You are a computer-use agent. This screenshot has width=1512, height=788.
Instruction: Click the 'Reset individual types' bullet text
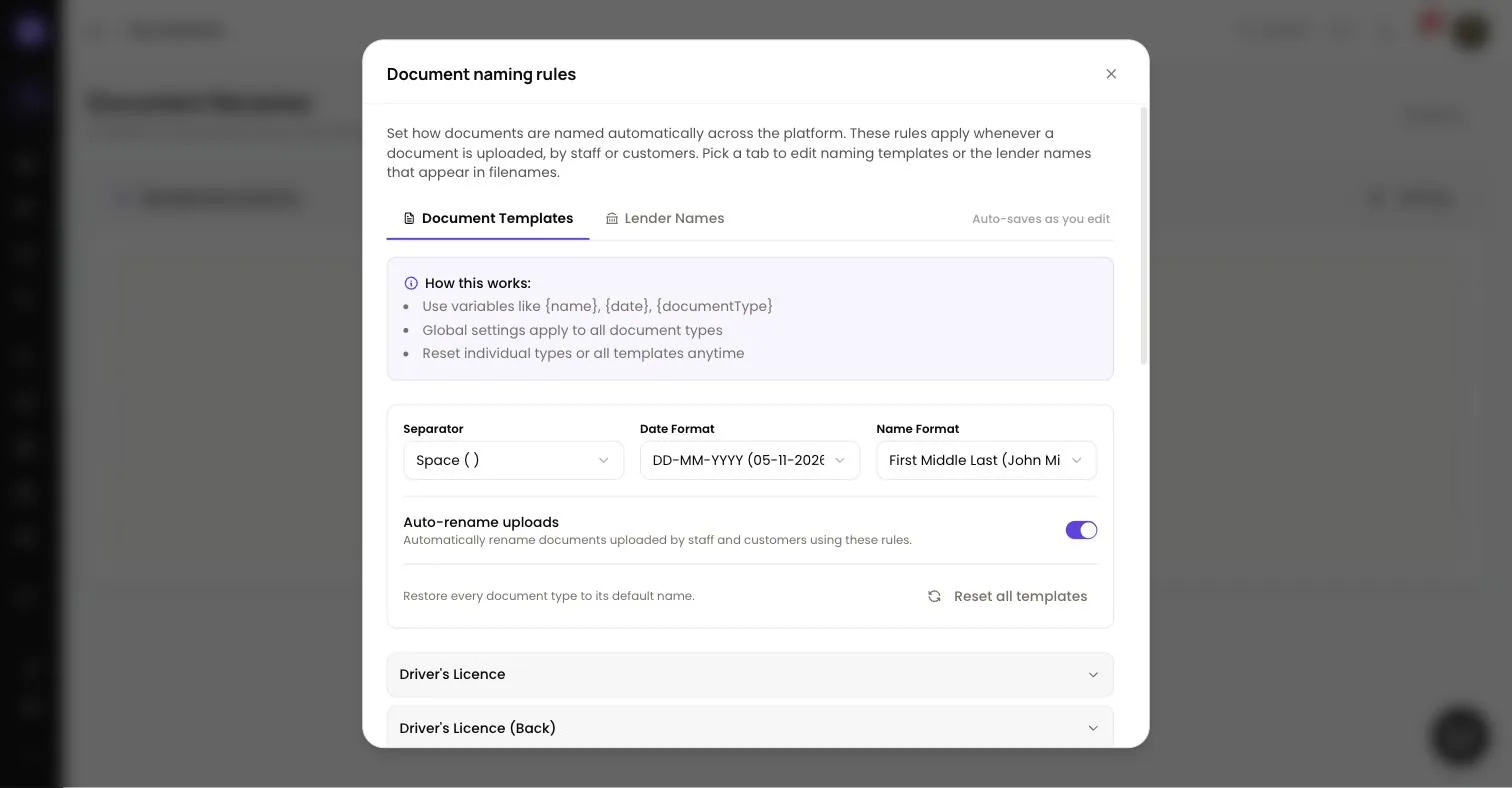(x=583, y=353)
